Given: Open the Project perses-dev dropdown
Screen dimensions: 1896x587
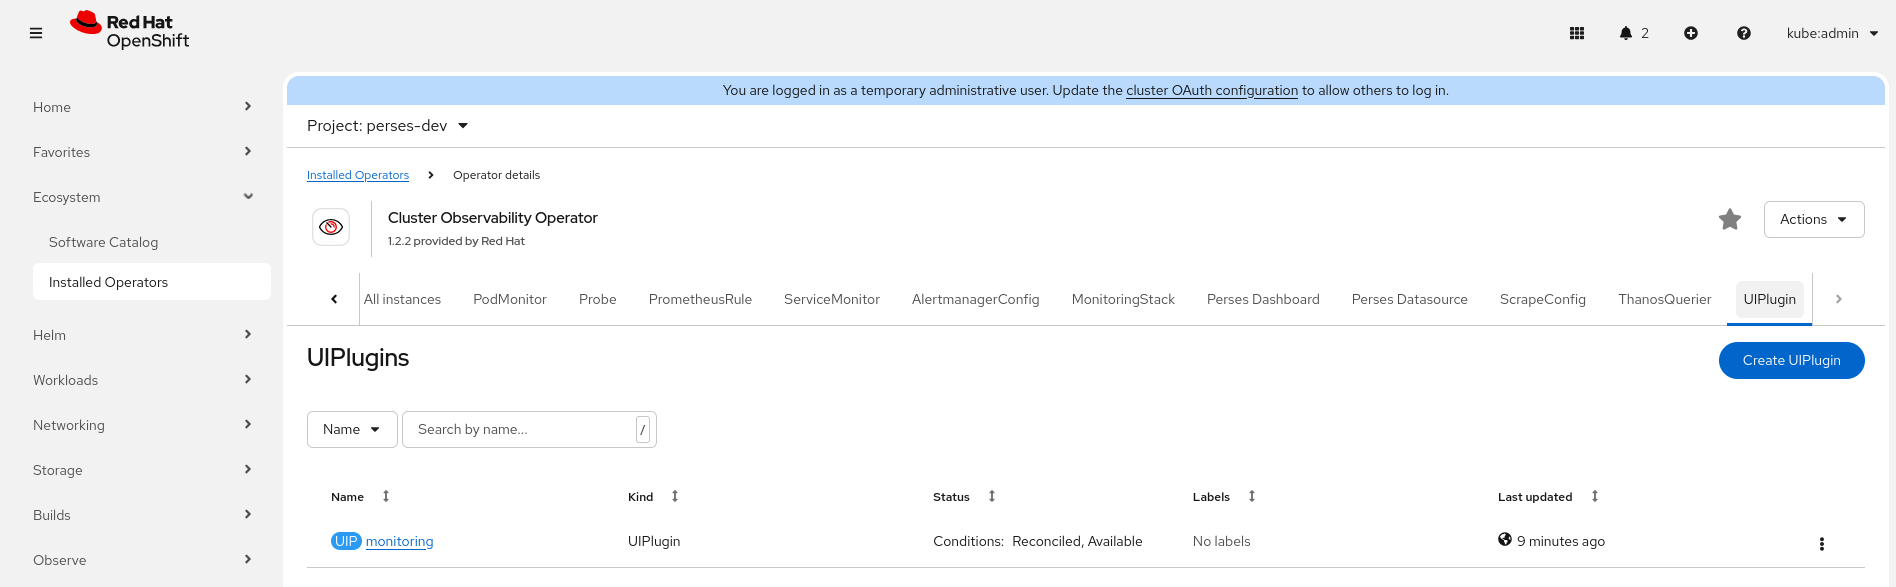Looking at the screenshot, I should point(388,126).
